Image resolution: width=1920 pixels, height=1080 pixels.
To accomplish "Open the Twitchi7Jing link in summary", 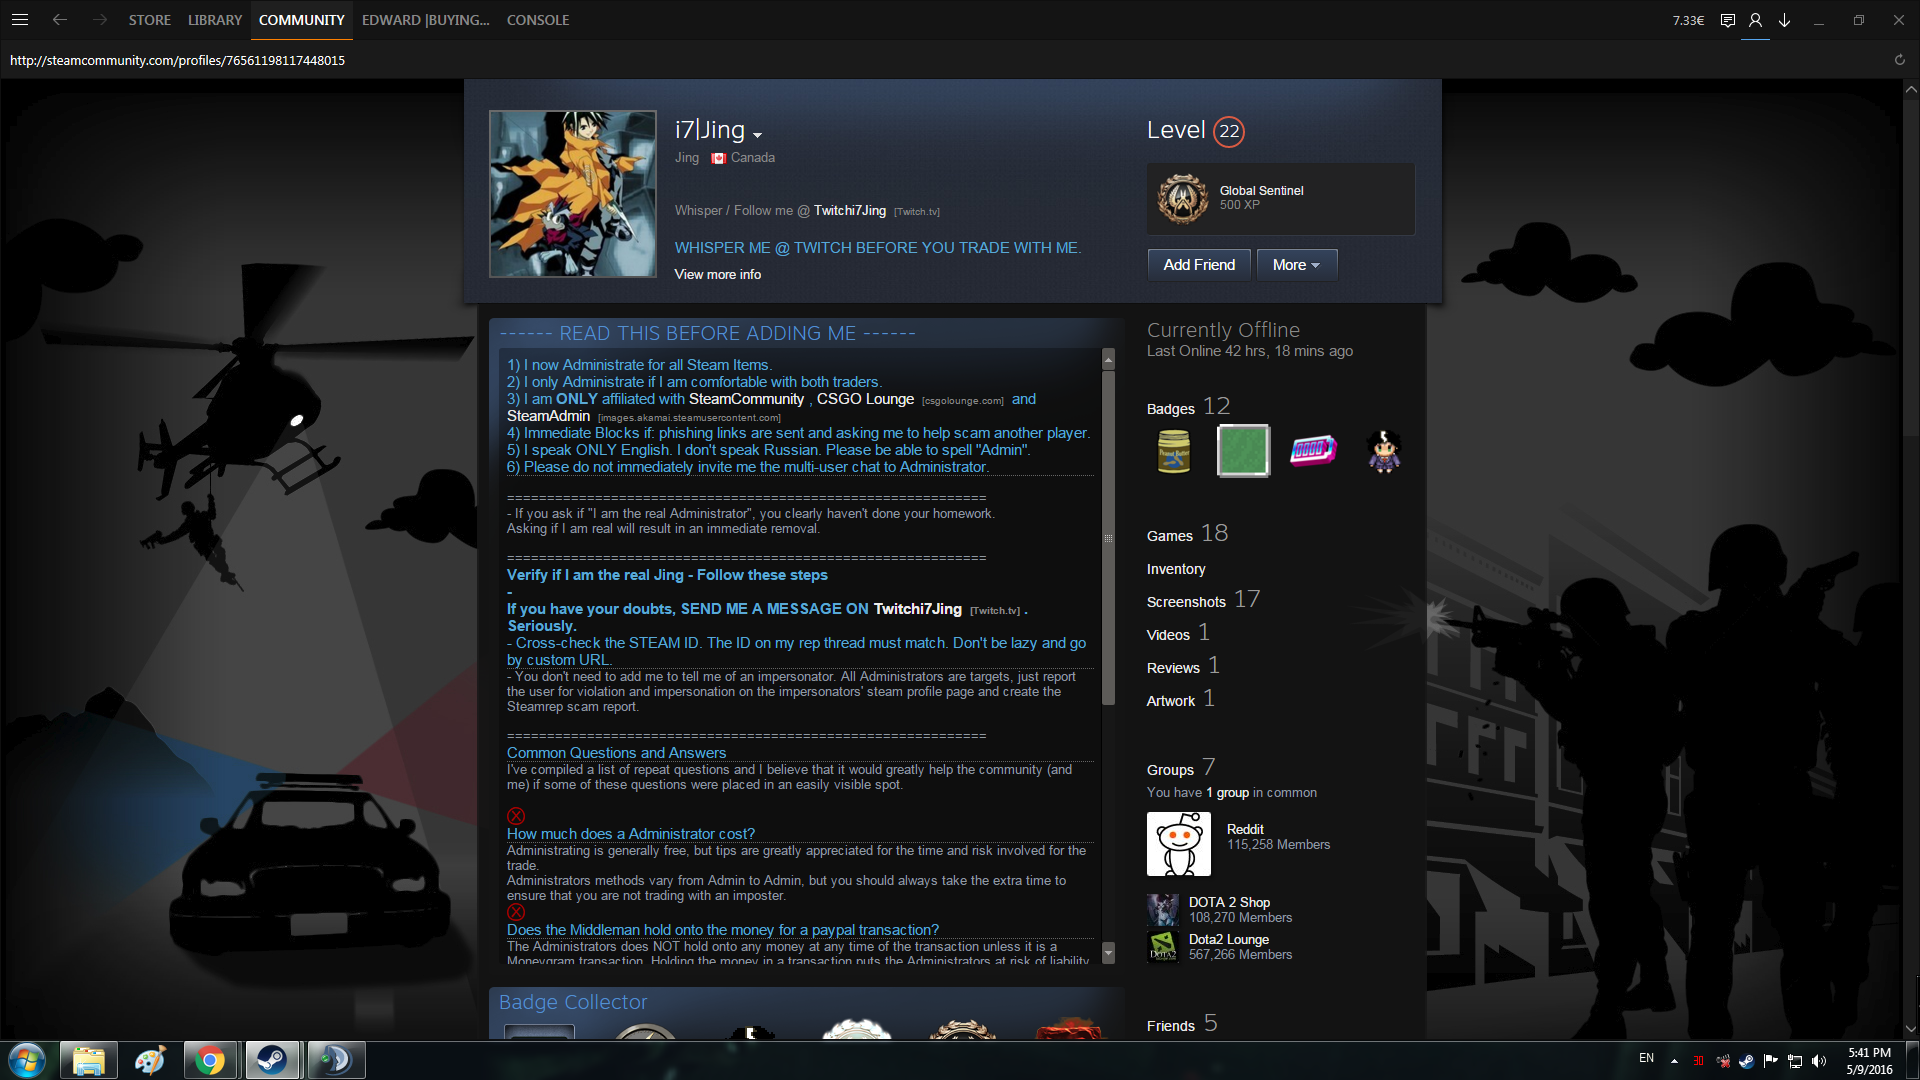I will coord(849,210).
